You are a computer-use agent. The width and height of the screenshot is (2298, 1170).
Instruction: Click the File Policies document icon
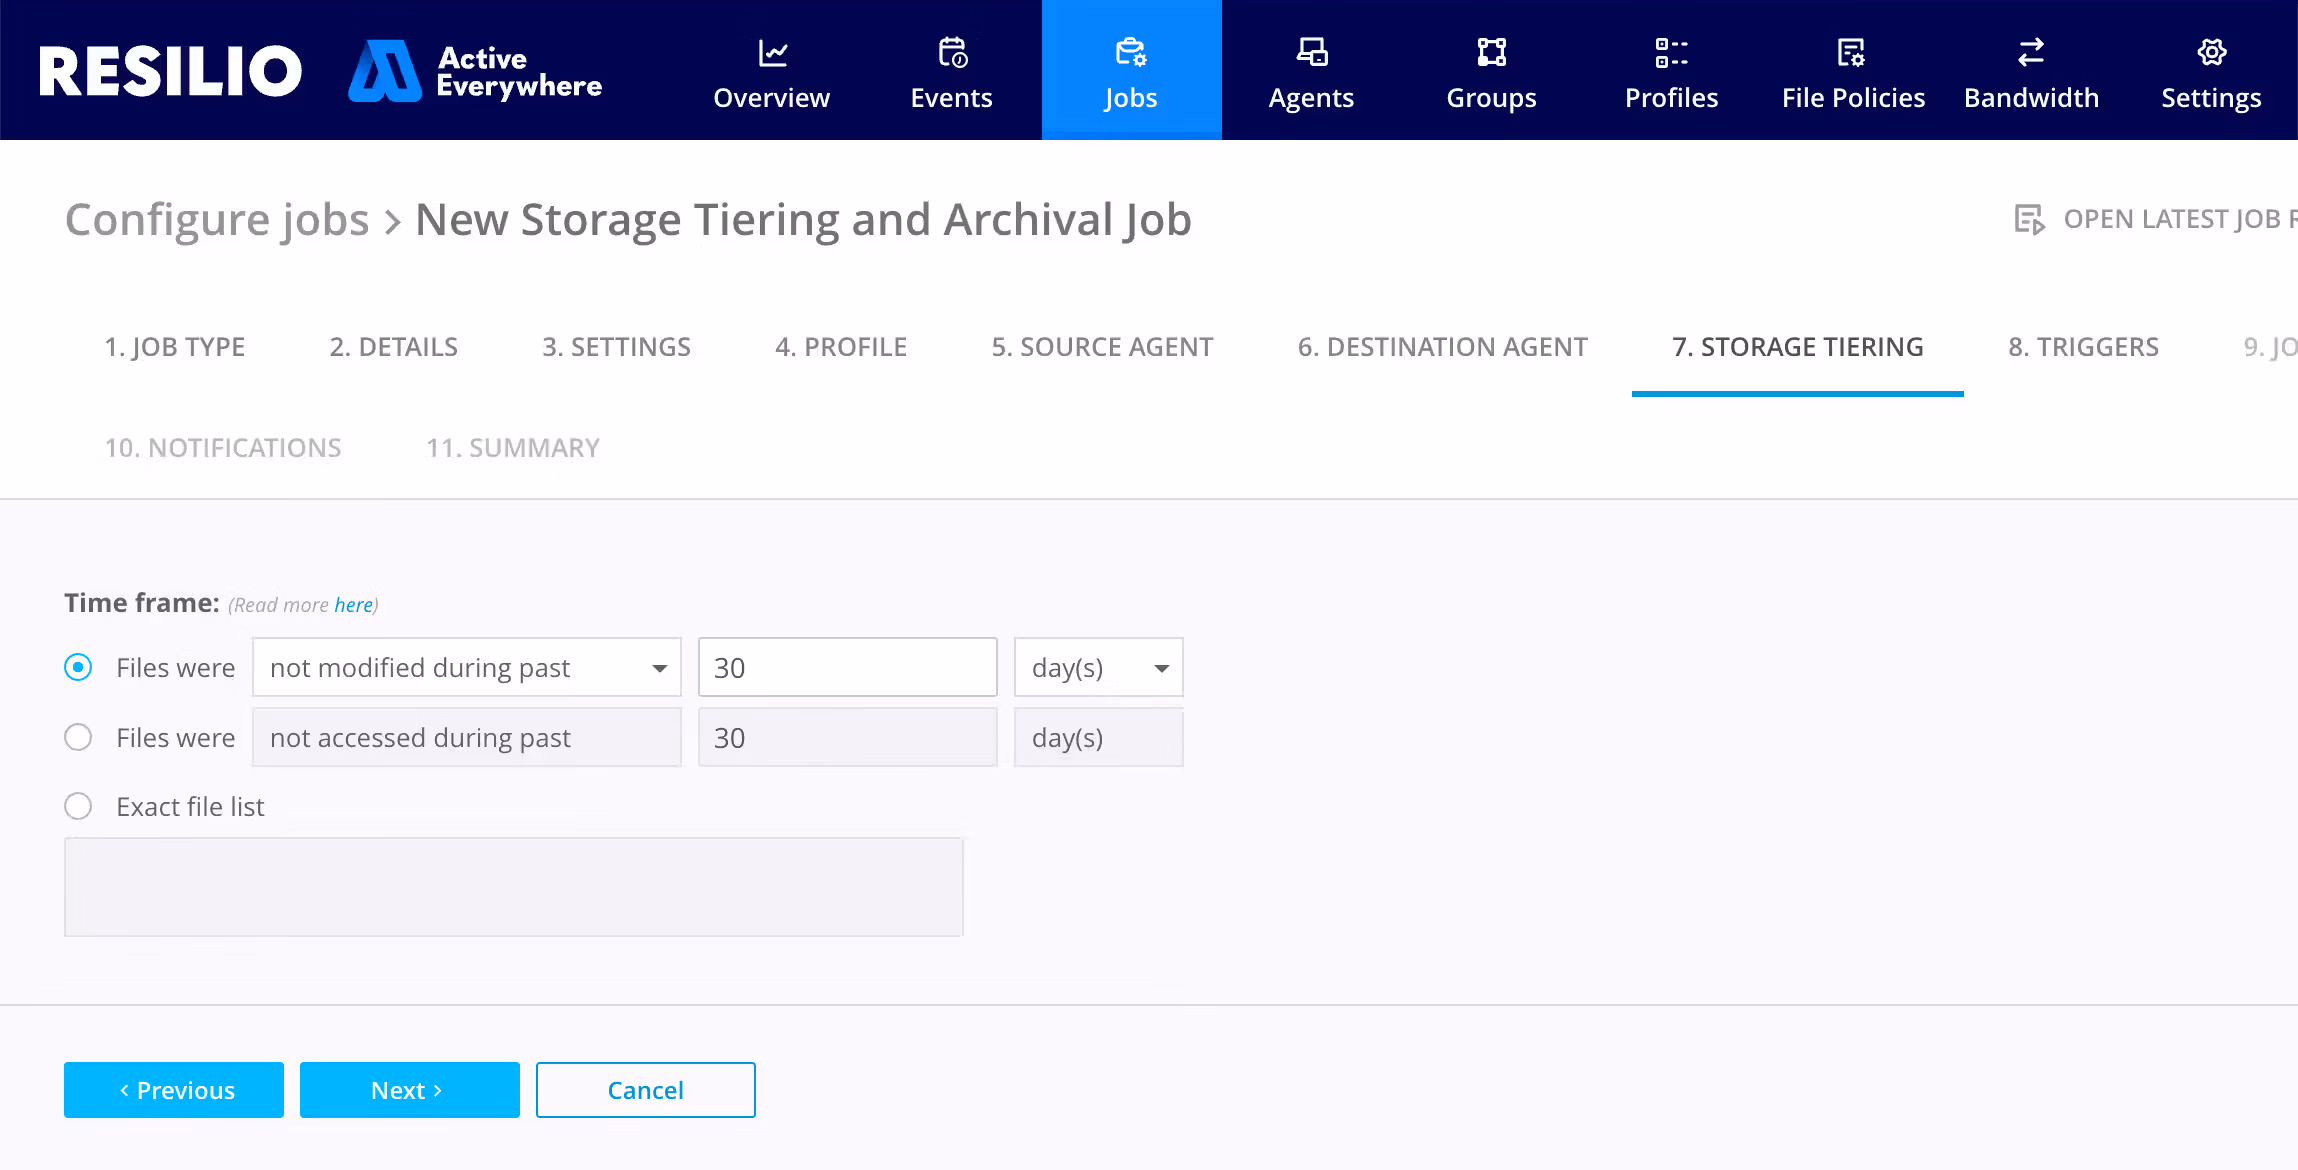click(1852, 52)
